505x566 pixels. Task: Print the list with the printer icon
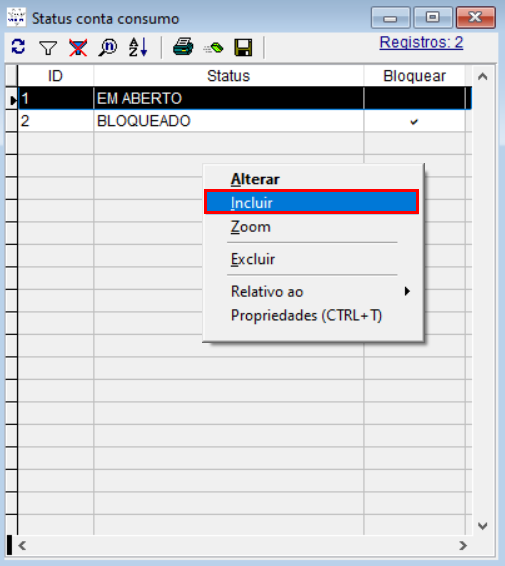(183, 47)
